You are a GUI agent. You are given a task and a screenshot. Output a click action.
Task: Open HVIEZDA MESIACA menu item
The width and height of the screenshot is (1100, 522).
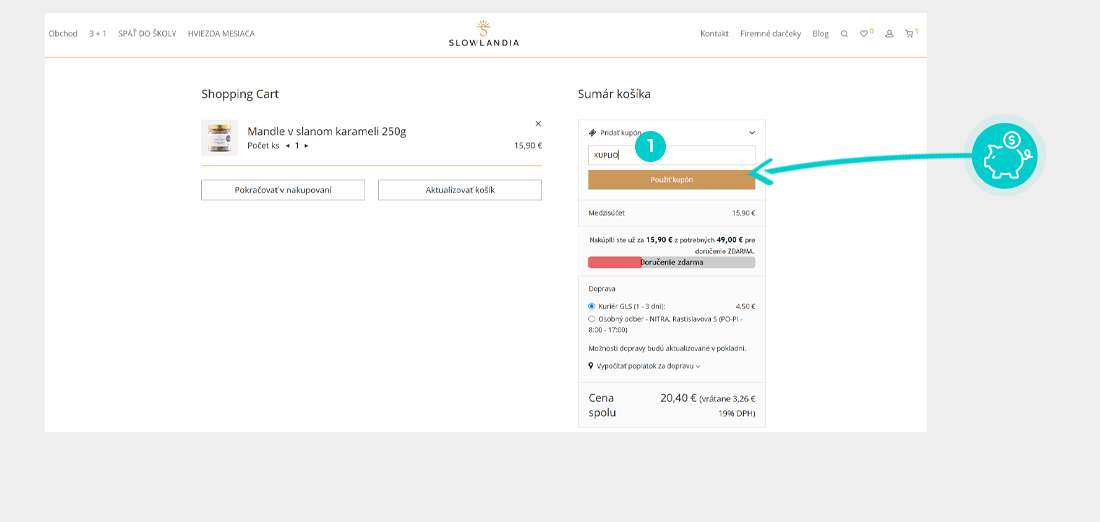pyautogui.click(x=221, y=34)
